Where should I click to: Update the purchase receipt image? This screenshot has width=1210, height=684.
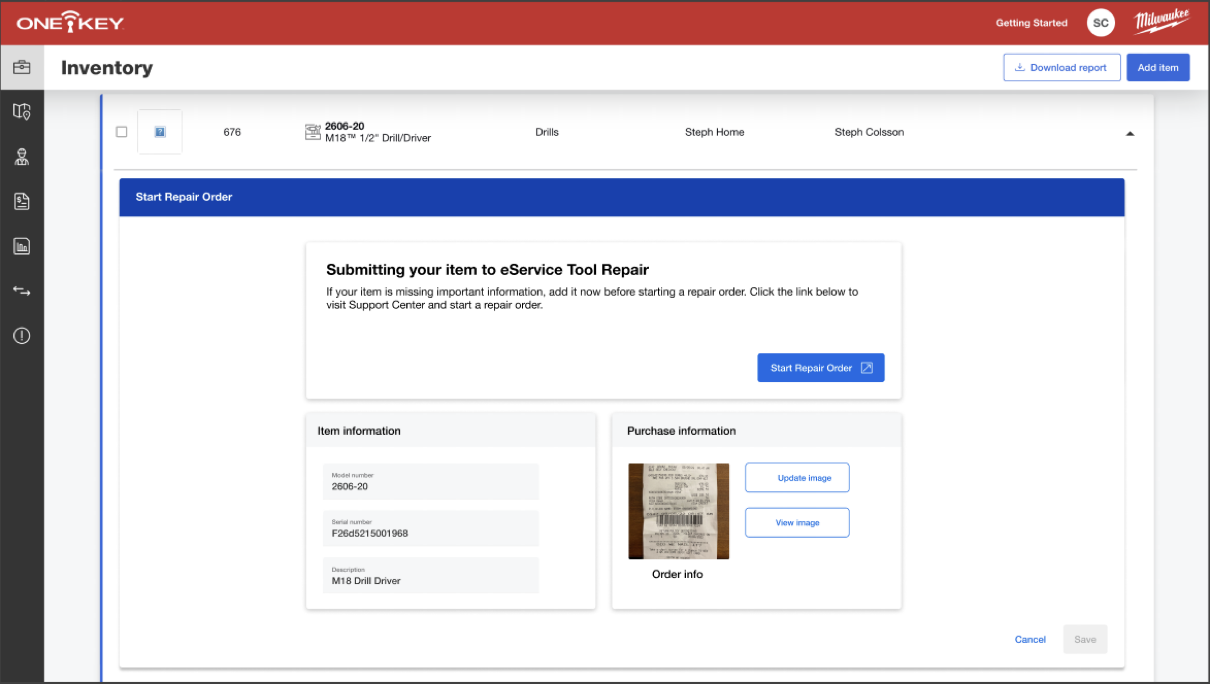797,477
